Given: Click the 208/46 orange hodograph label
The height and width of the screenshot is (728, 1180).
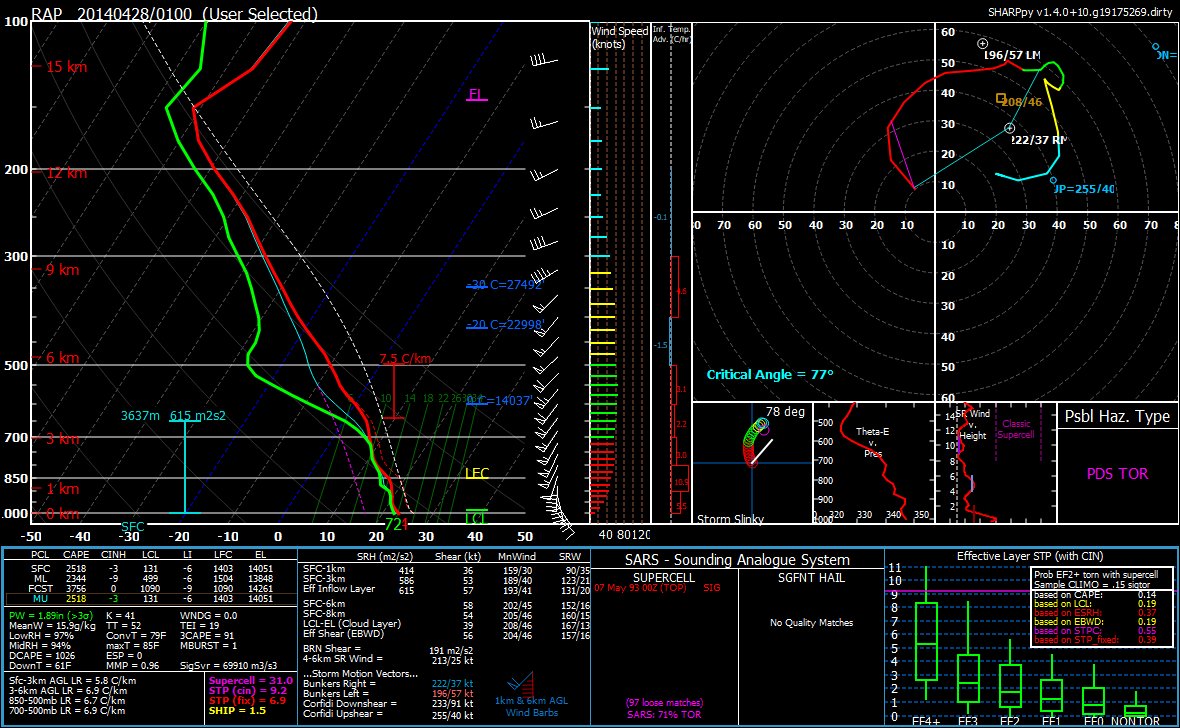Looking at the screenshot, I should (1021, 102).
